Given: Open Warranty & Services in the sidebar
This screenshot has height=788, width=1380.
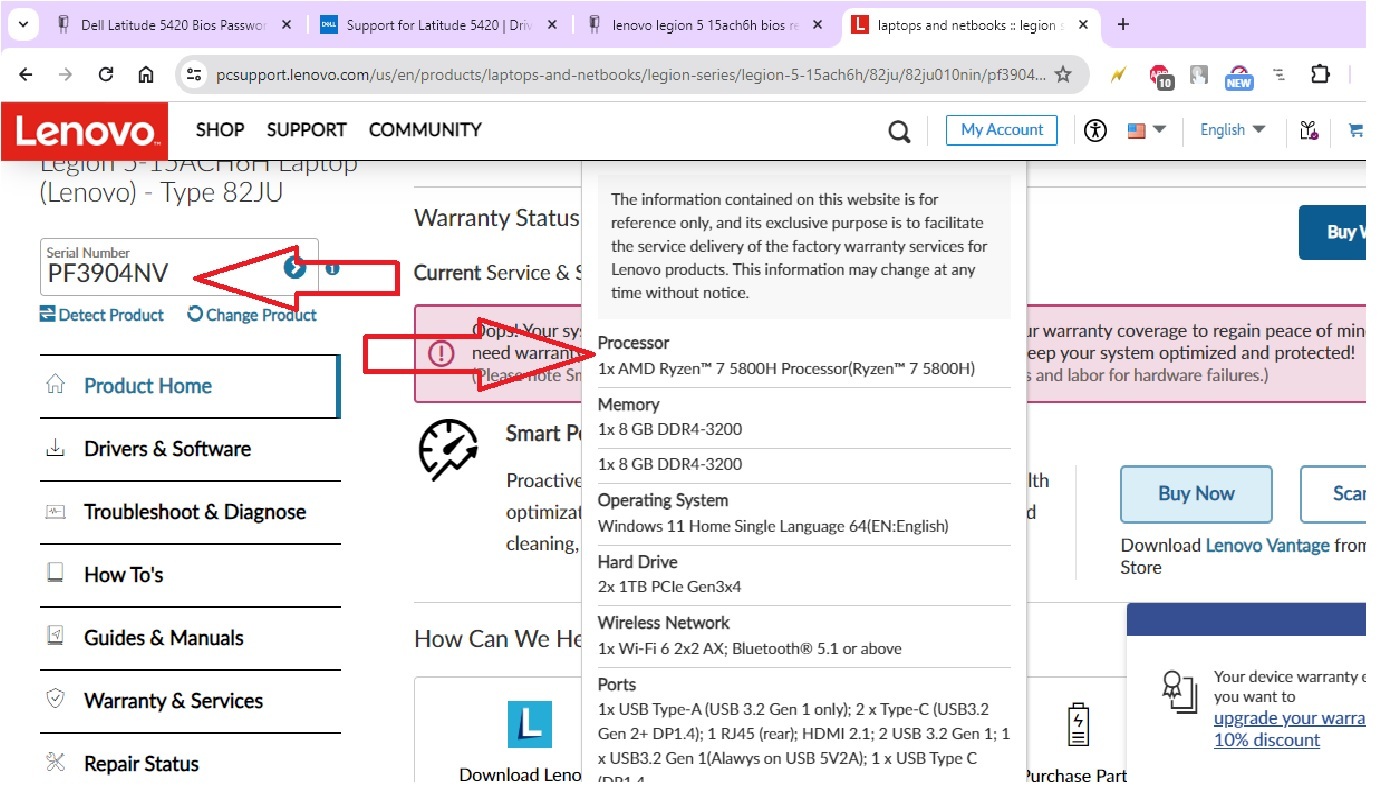Looking at the screenshot, I should coord(190,701).
